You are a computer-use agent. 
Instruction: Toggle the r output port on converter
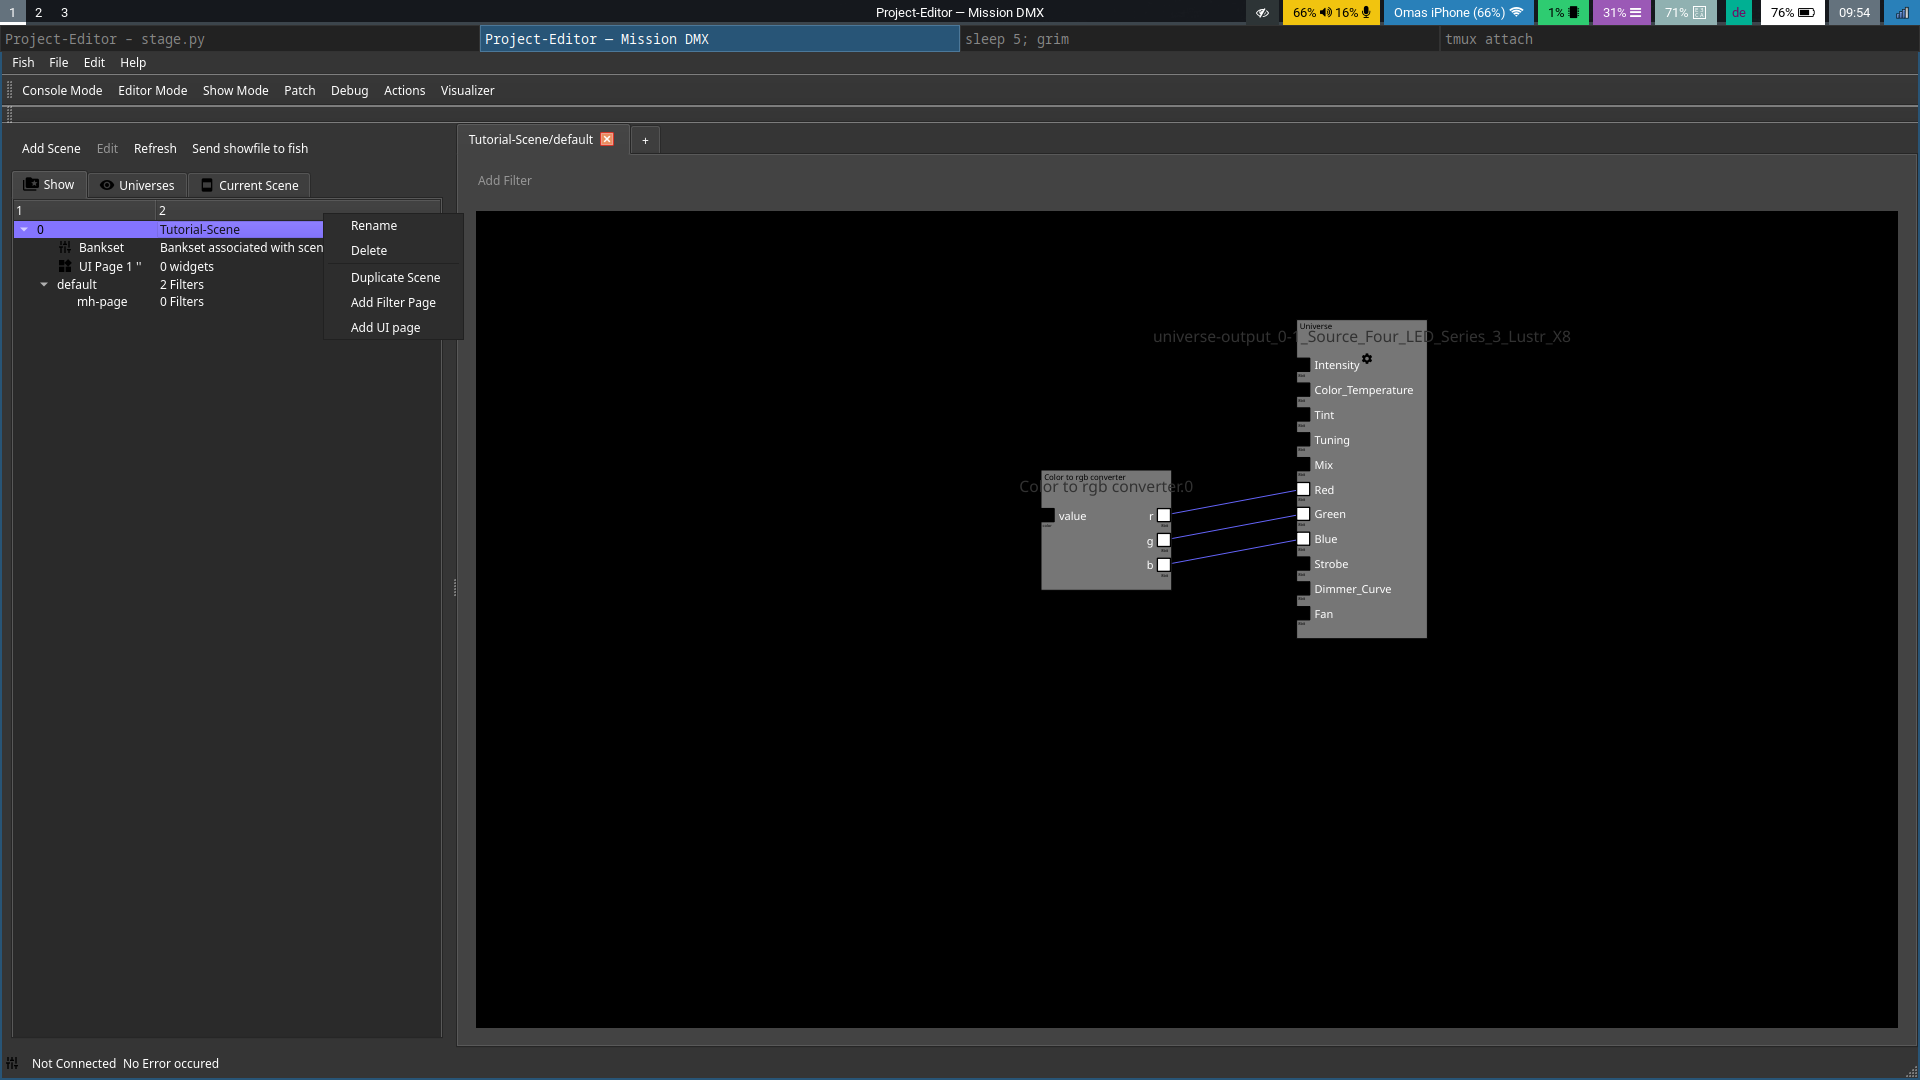tap(1164, 516)
